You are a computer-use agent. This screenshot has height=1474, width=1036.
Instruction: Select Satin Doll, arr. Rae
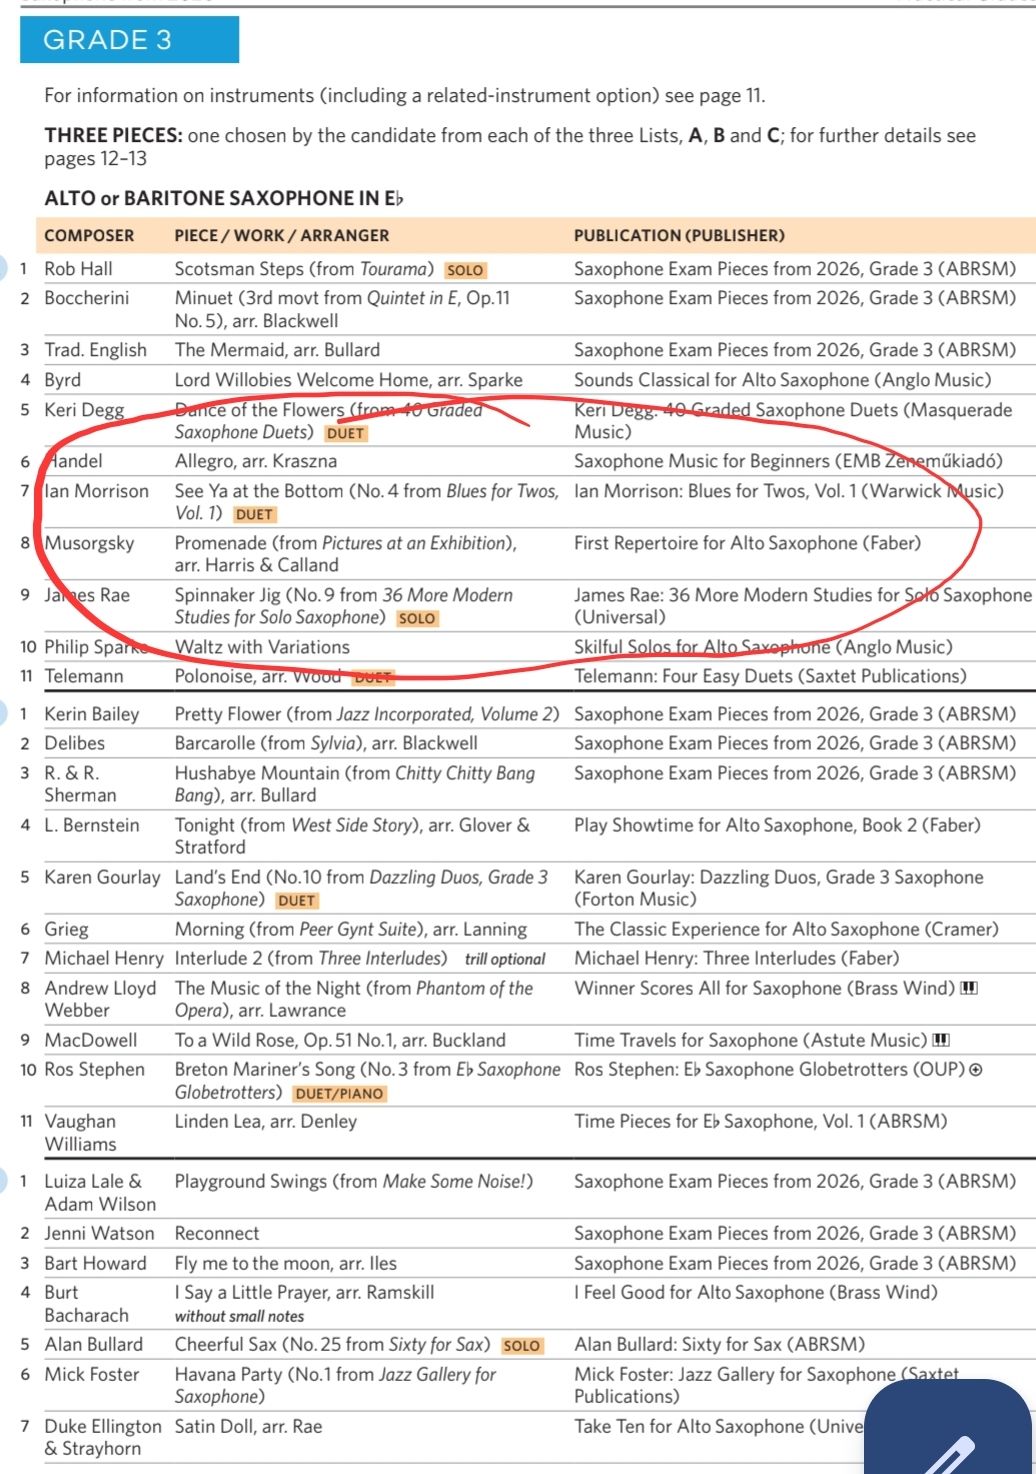click(249, 1426)
